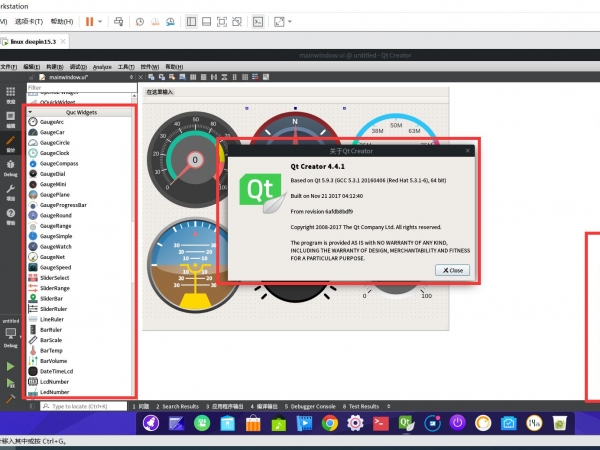Open the Debugger Console pane

pos(311,407)
